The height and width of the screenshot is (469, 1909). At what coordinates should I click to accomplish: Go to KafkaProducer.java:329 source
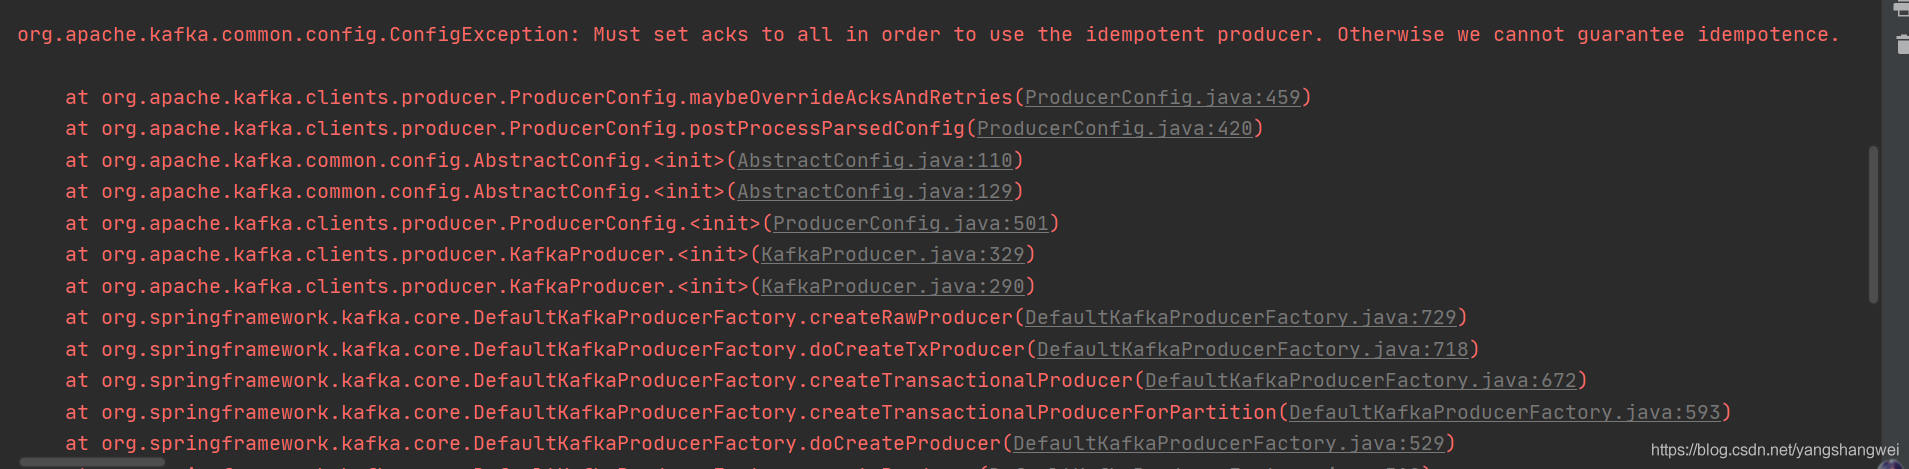tap(892, 254)
